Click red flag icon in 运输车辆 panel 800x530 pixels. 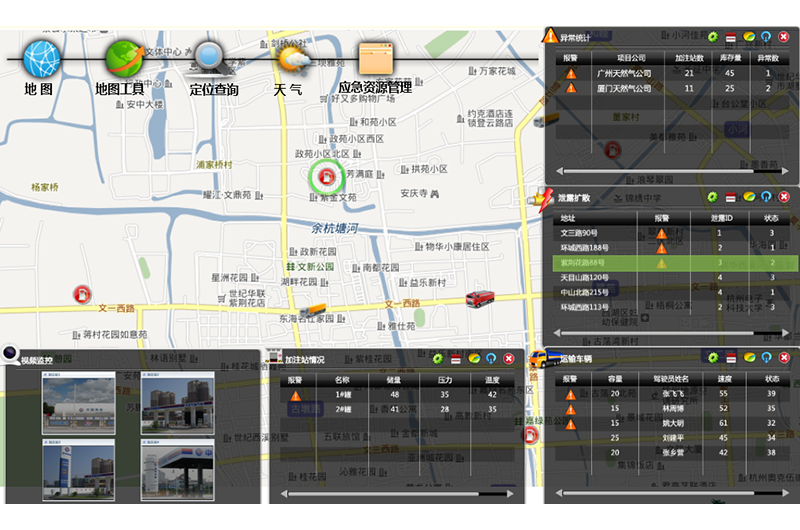[731, 357]
